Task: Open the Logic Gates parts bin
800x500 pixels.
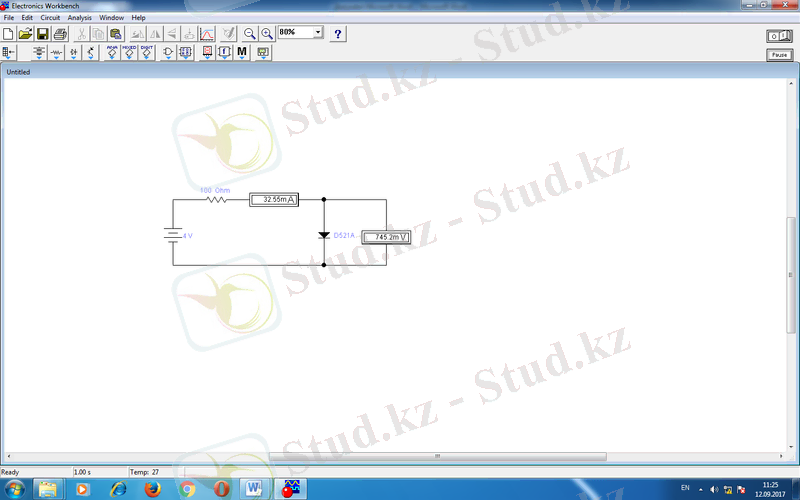Action: pos(168,52)
